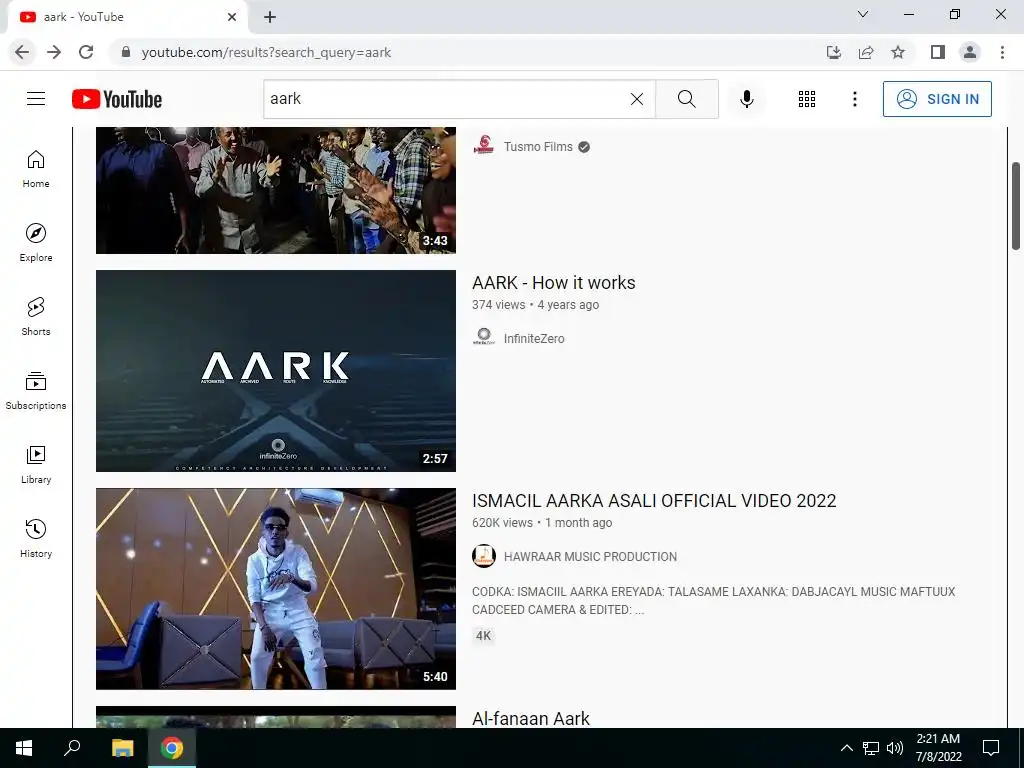This screenshot has width=1024, height=768.
Task: Click the YouTube logo
Action: click(x=117, y=99)
